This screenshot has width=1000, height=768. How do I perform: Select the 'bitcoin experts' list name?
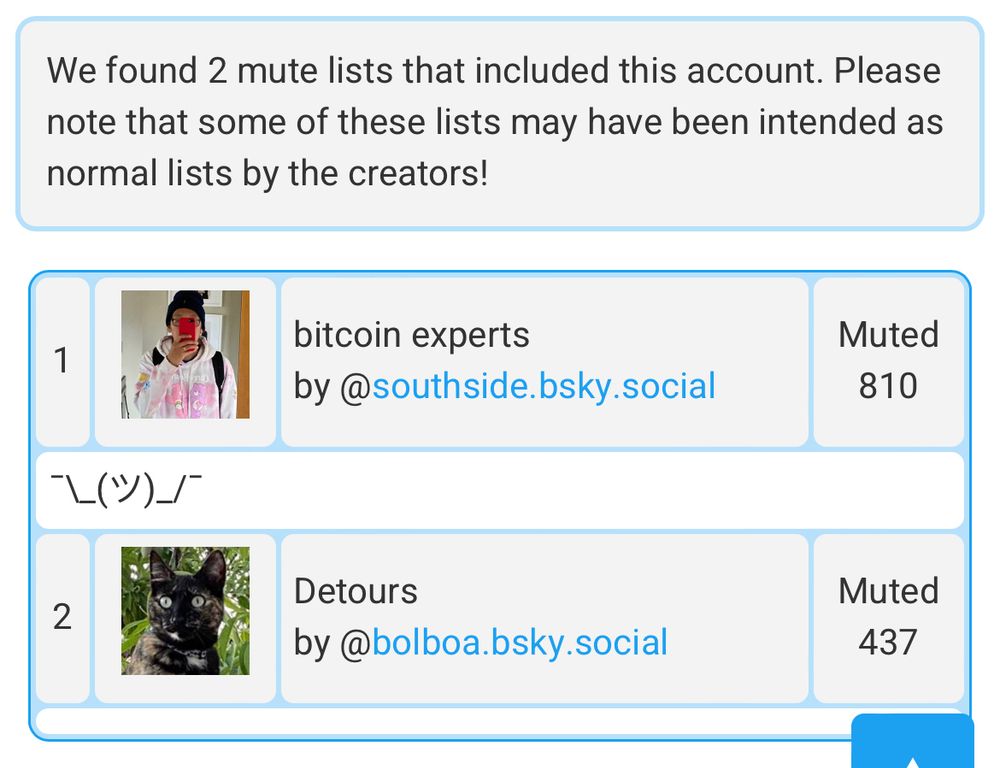click(411, 335)
